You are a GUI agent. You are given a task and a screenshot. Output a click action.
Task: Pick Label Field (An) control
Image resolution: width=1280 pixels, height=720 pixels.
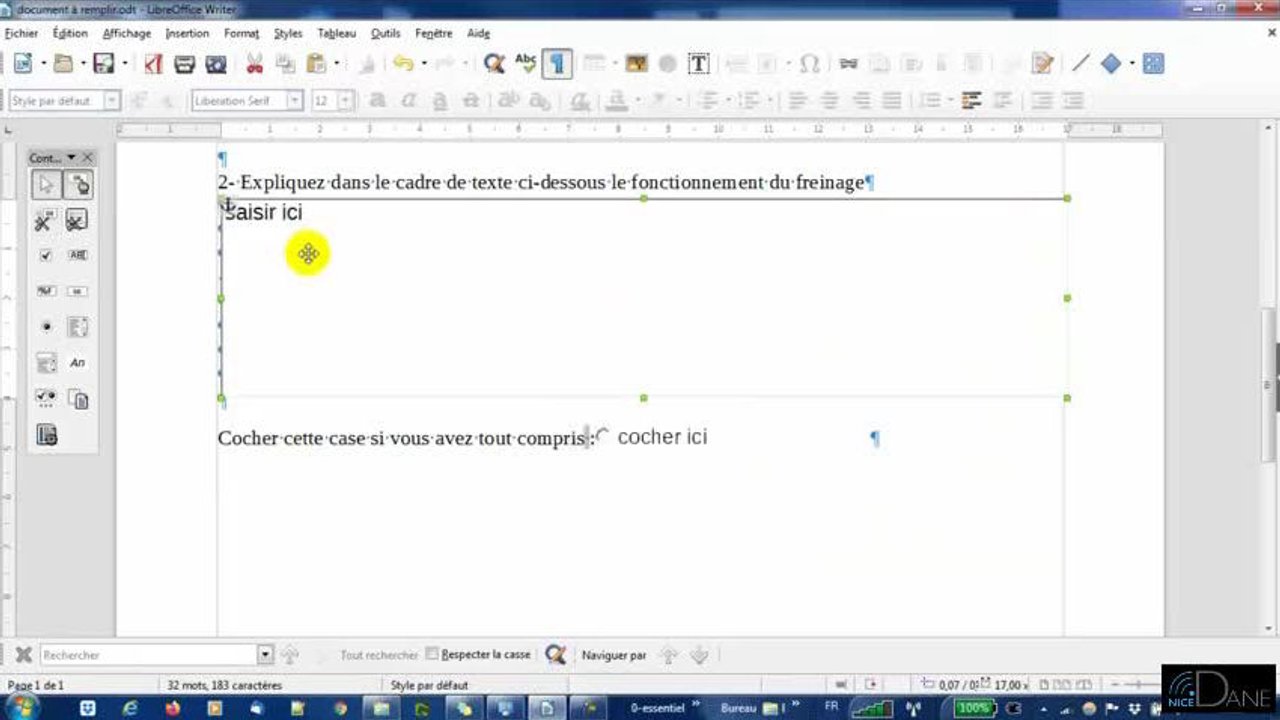click(78, 363)
